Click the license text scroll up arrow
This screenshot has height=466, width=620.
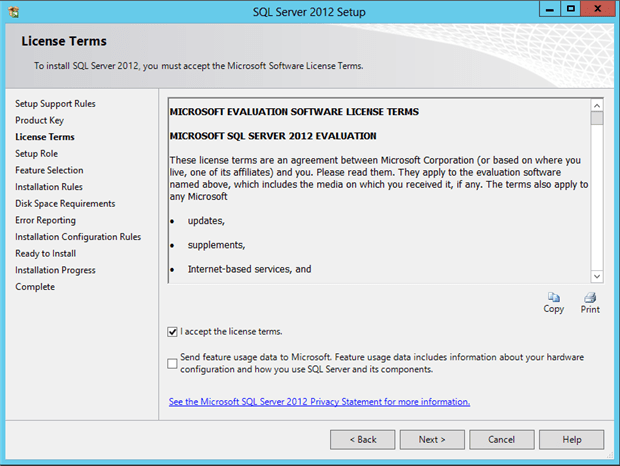[x=597, y=106]
